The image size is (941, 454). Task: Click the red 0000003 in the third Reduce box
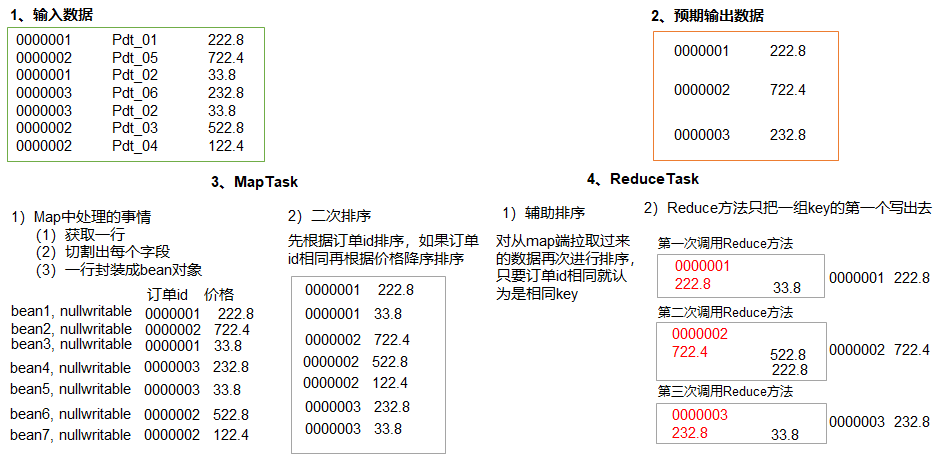[700, 415]
